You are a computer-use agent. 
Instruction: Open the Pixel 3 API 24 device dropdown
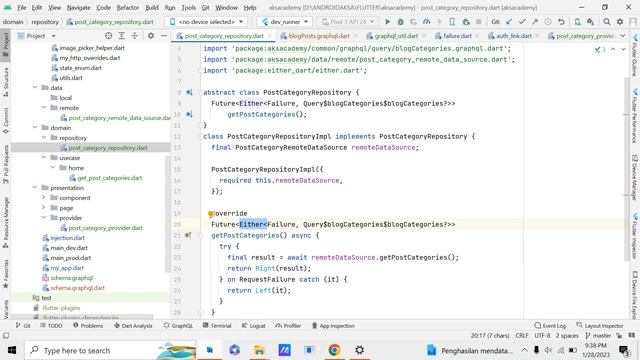coord(348,22)
